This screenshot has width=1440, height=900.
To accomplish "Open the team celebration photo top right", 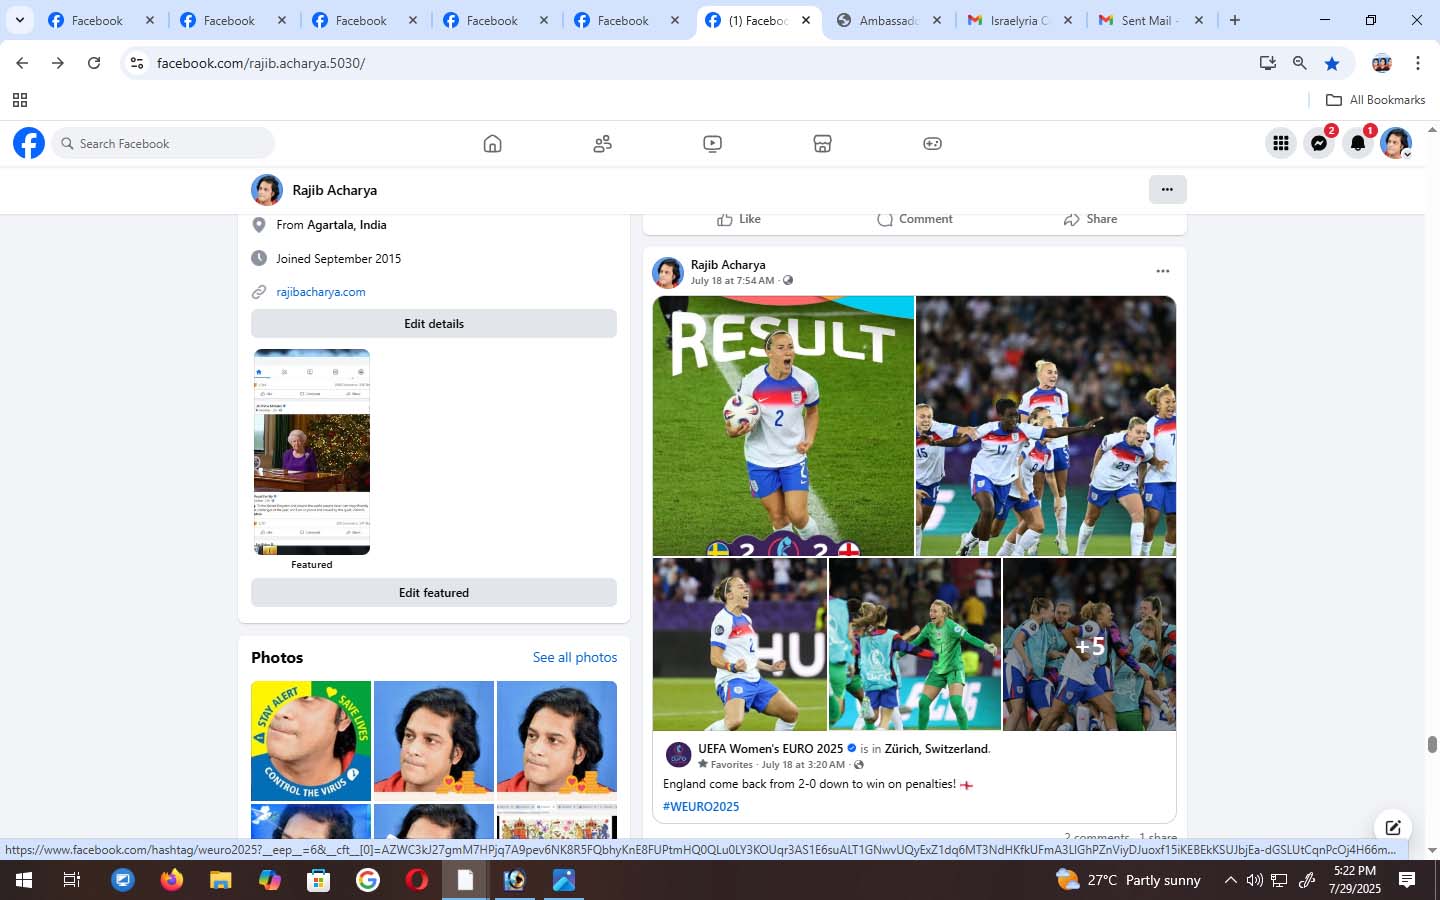I will point(1046,426).
